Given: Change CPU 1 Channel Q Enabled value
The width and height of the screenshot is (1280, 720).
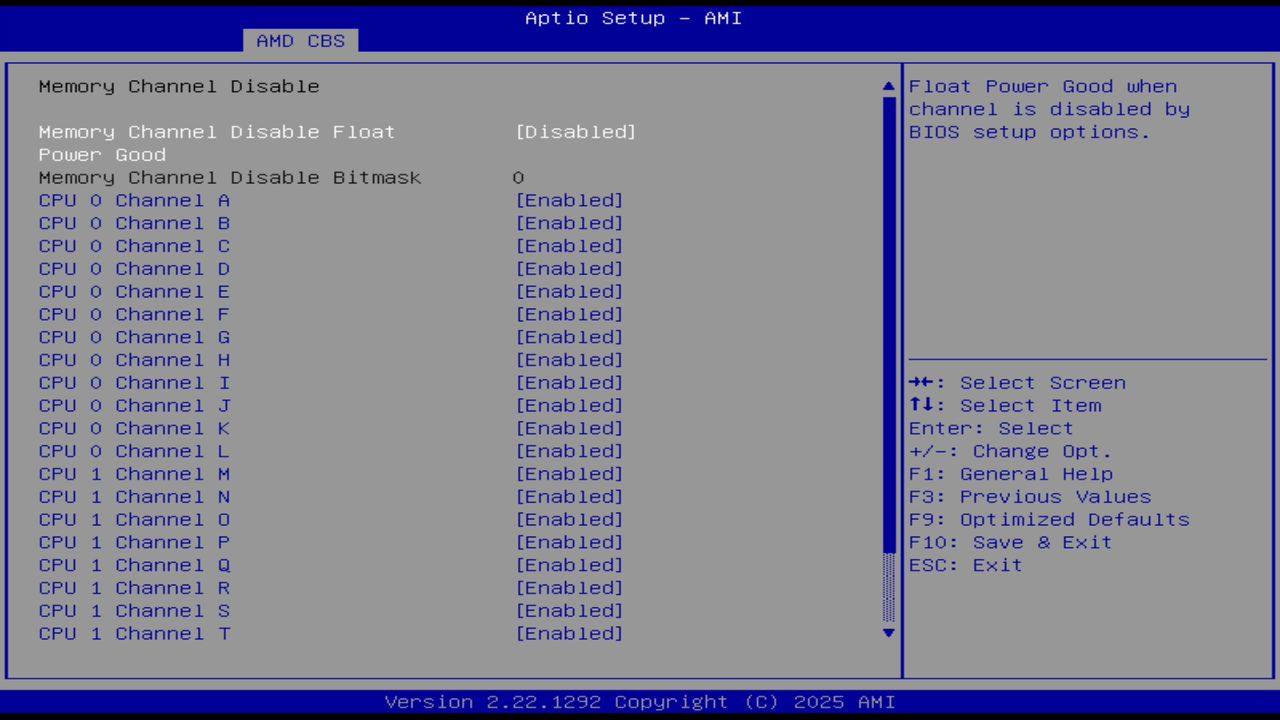Looking at the screenshot, I should (569, 565).
